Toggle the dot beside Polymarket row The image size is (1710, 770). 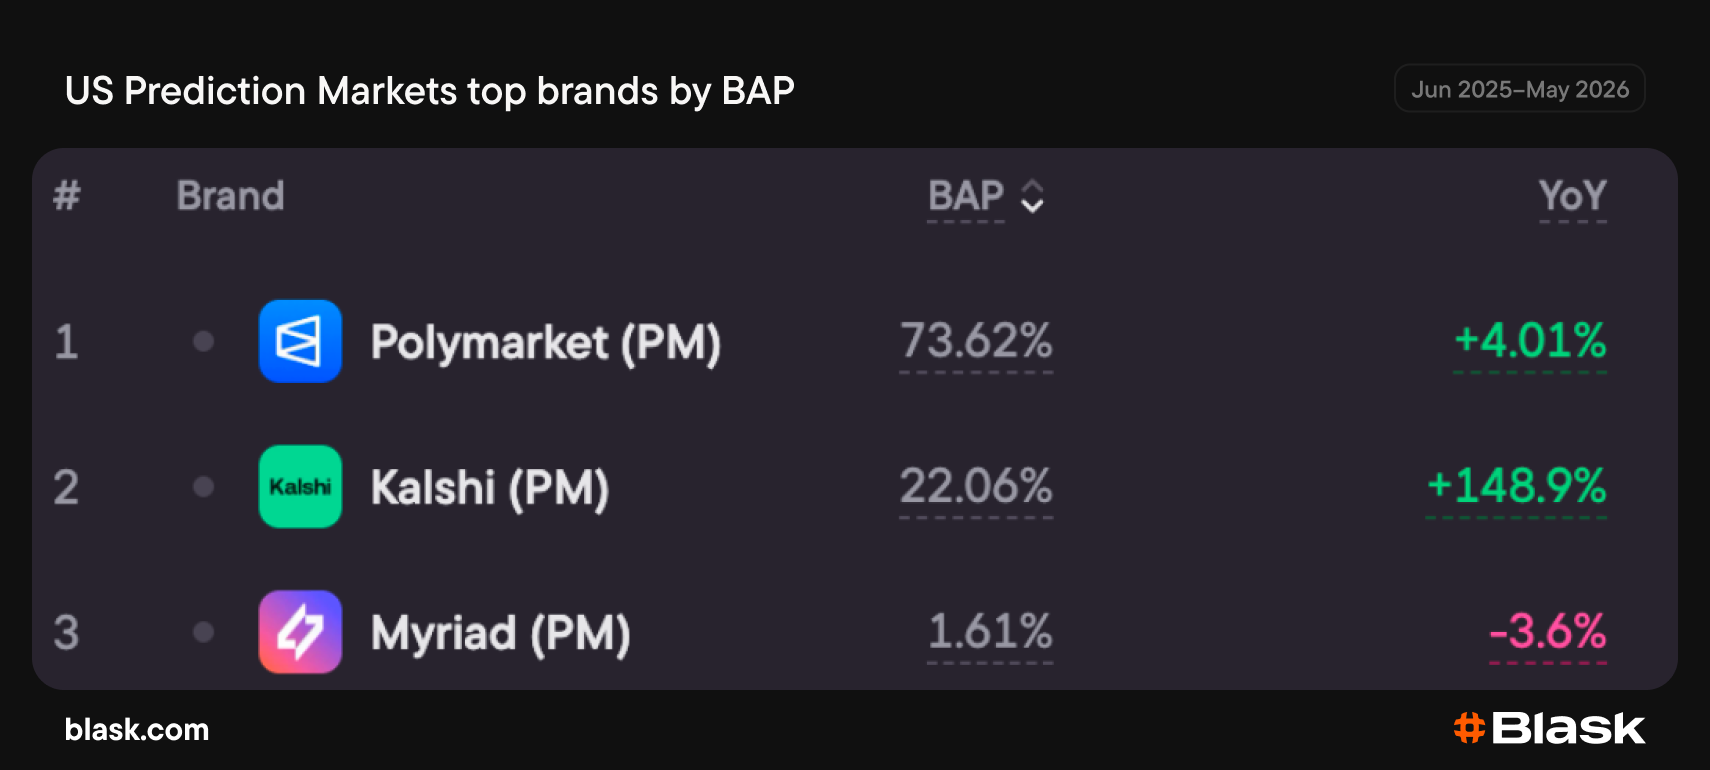tap(204, 342)
